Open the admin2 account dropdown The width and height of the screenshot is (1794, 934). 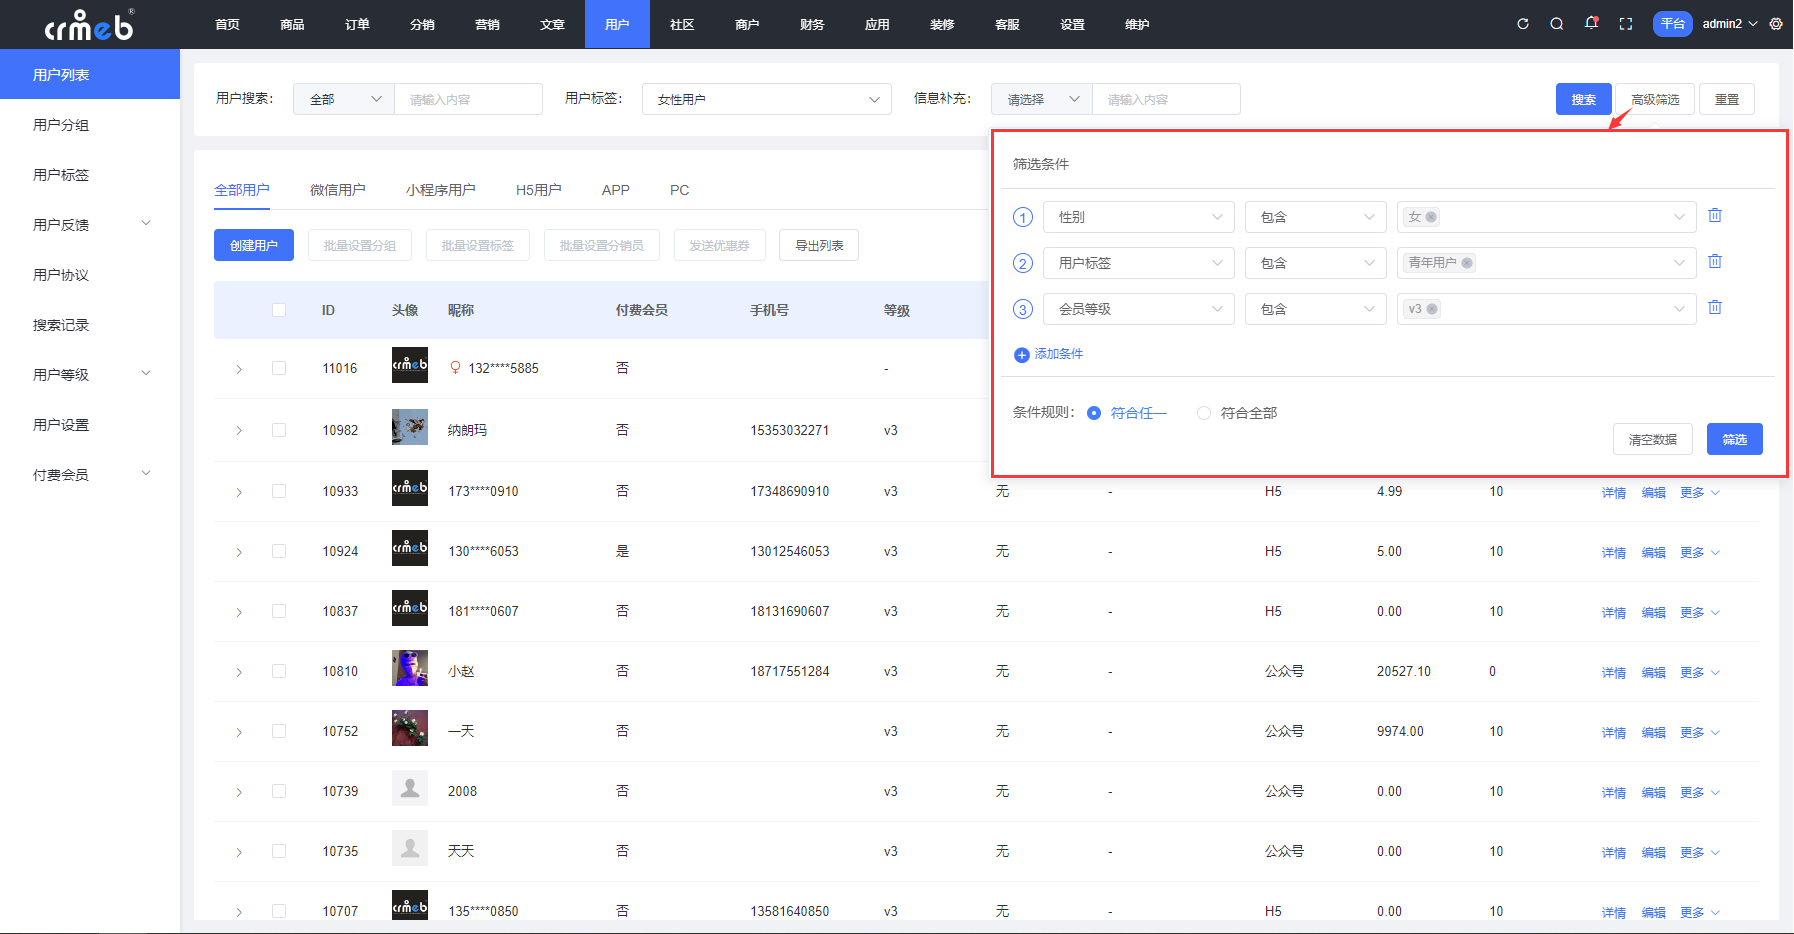(1730, 24)
